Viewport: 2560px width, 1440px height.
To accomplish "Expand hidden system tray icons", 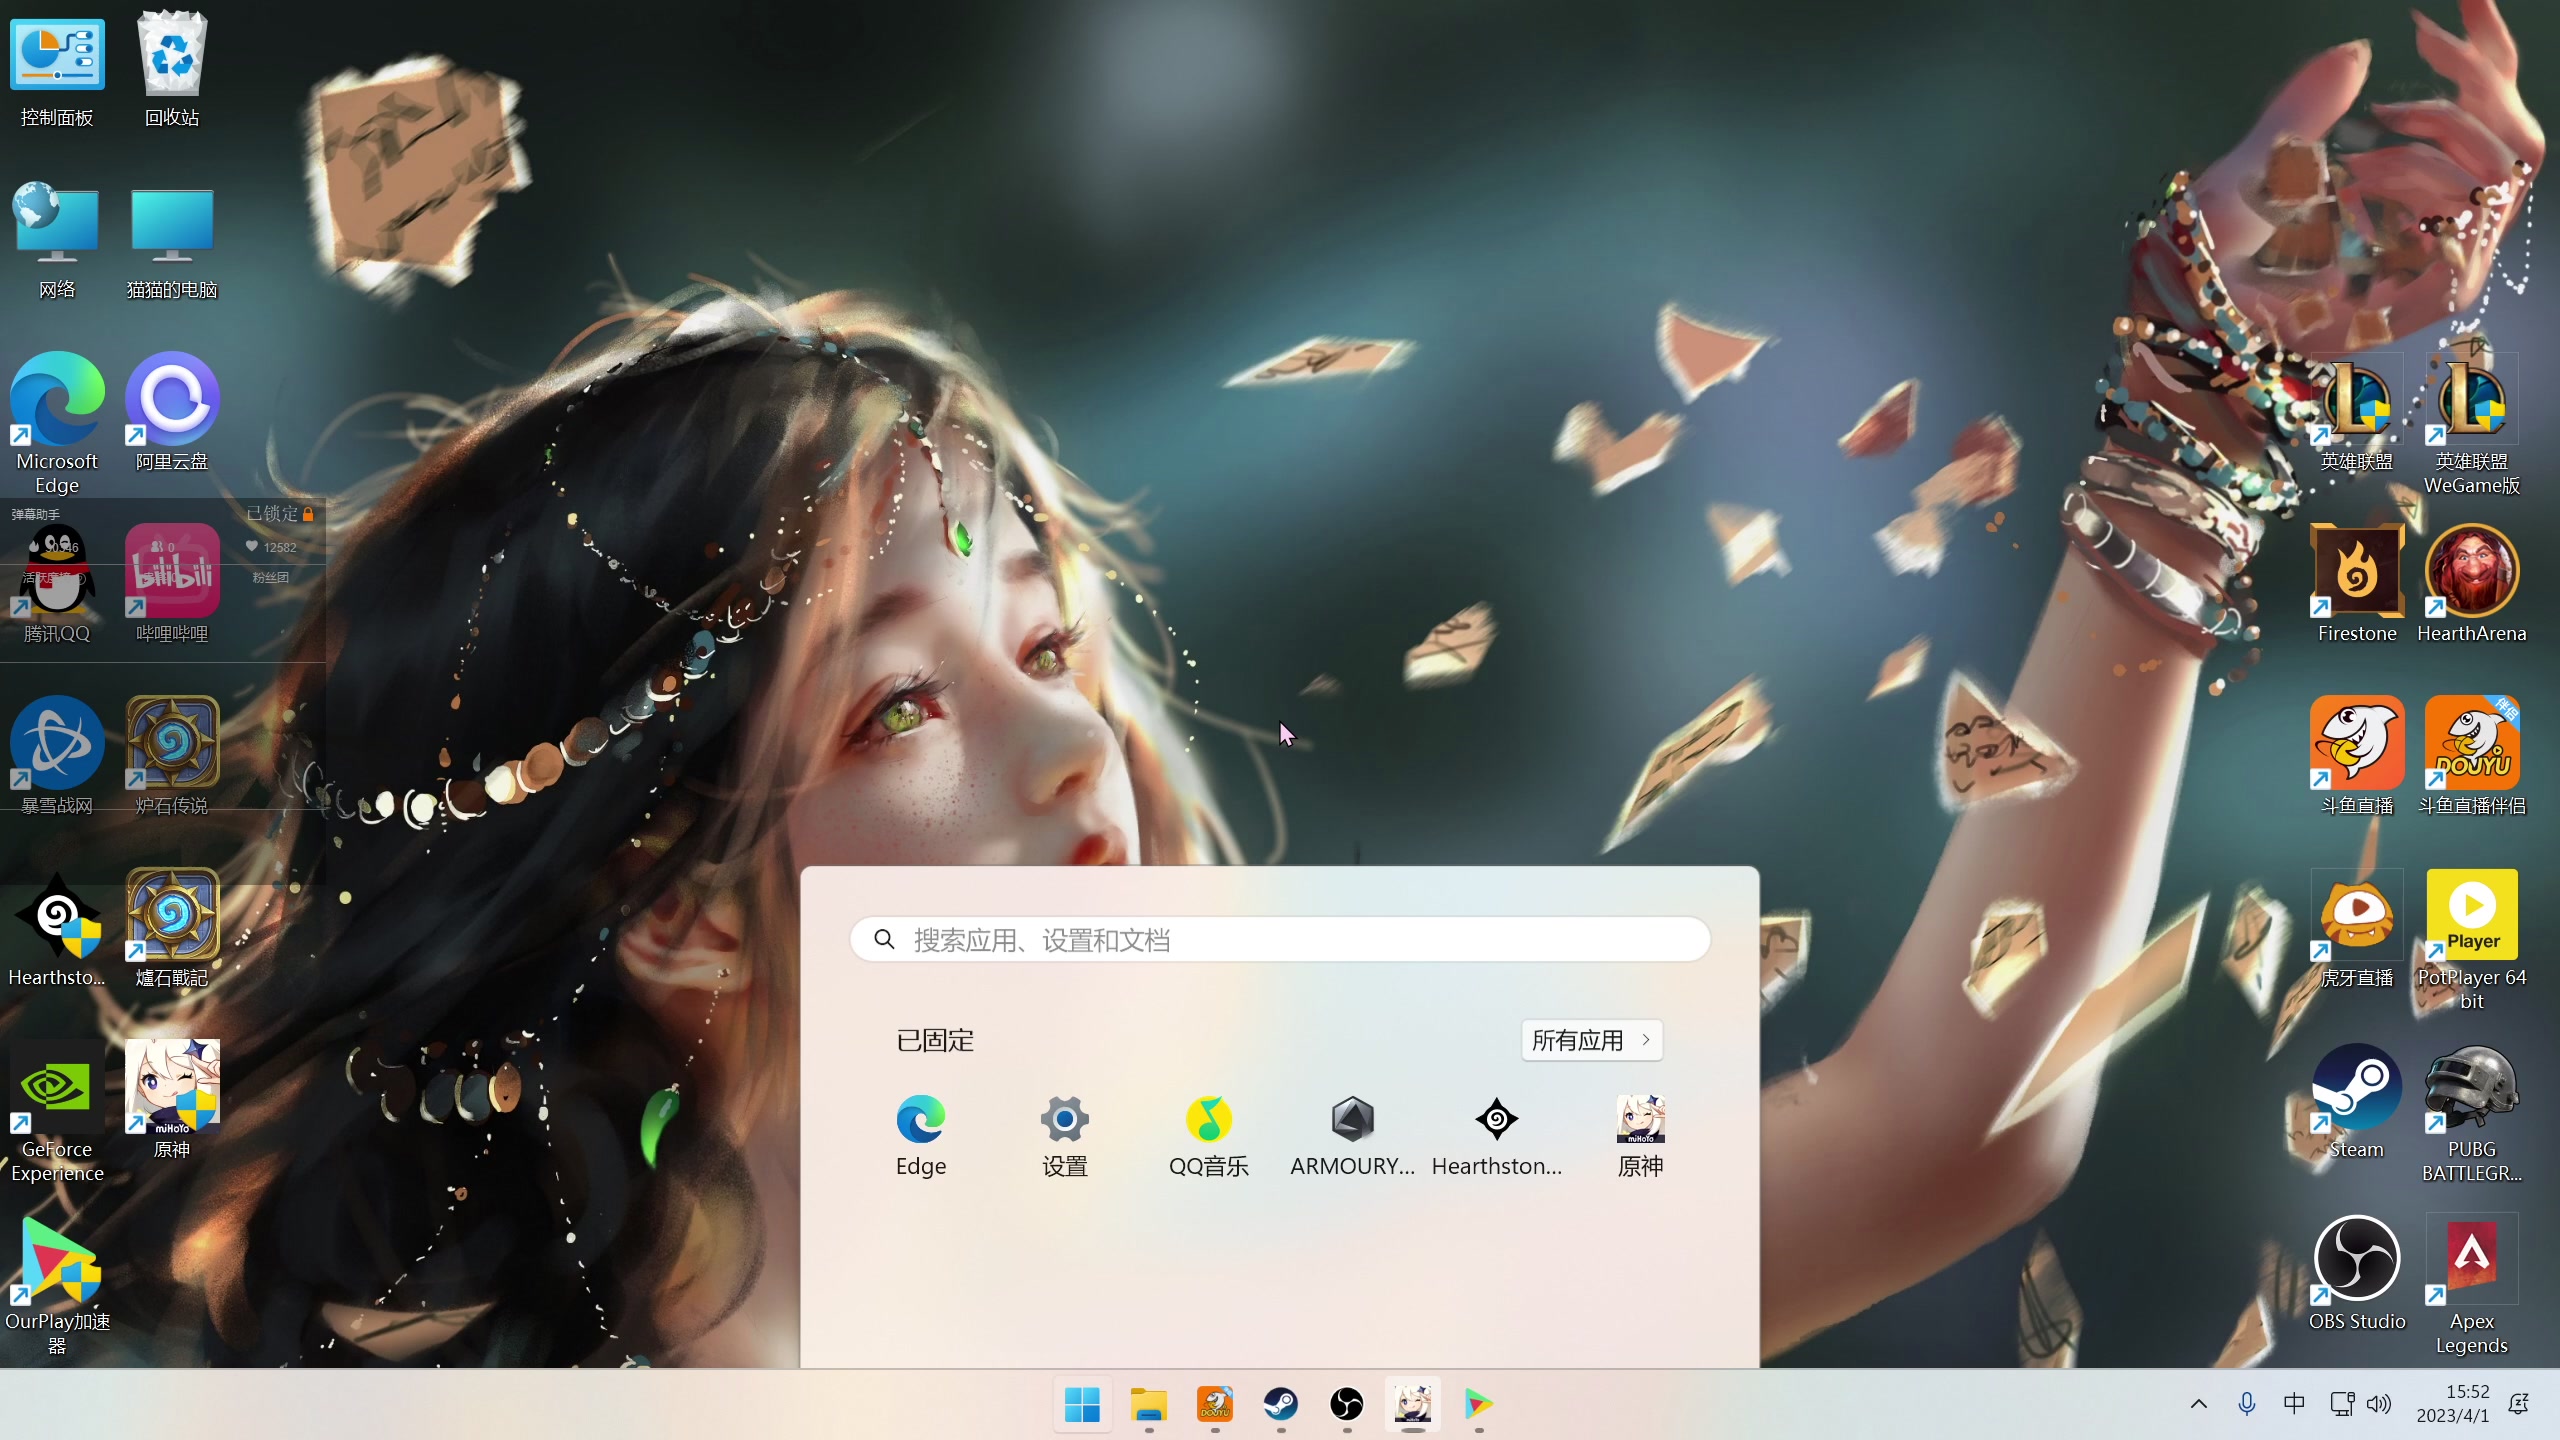I will [x=2199, y=1404].
